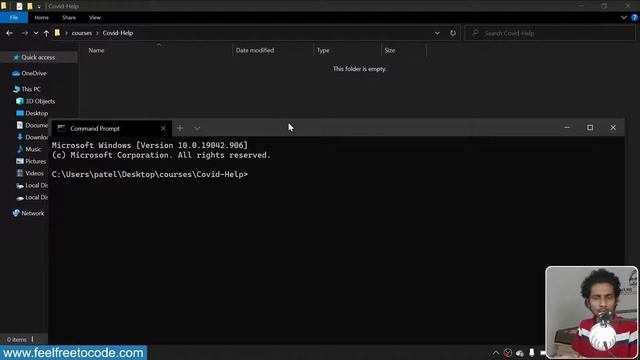
Task: Click the "0 items" status bar text
Action: pyautogui.click(x=16, y=340)
